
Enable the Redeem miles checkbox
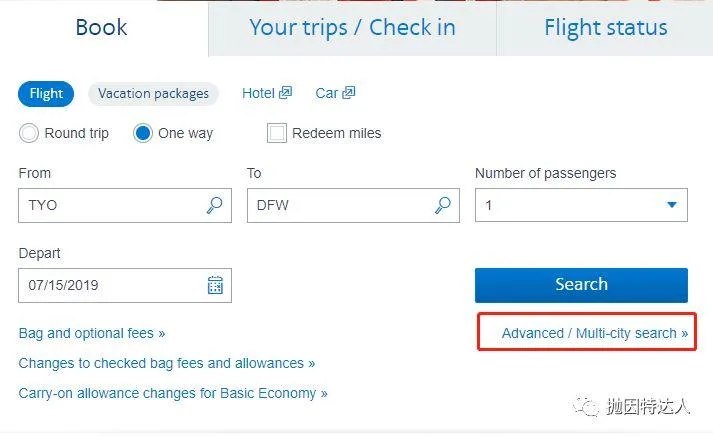click(x=276, y=133)
